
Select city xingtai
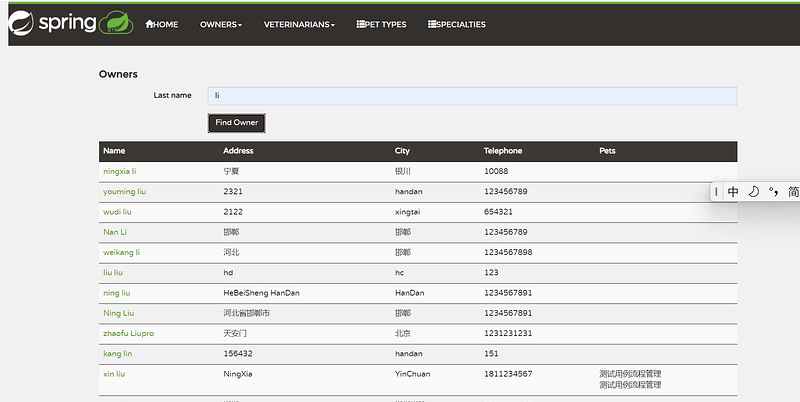(407, 212)
